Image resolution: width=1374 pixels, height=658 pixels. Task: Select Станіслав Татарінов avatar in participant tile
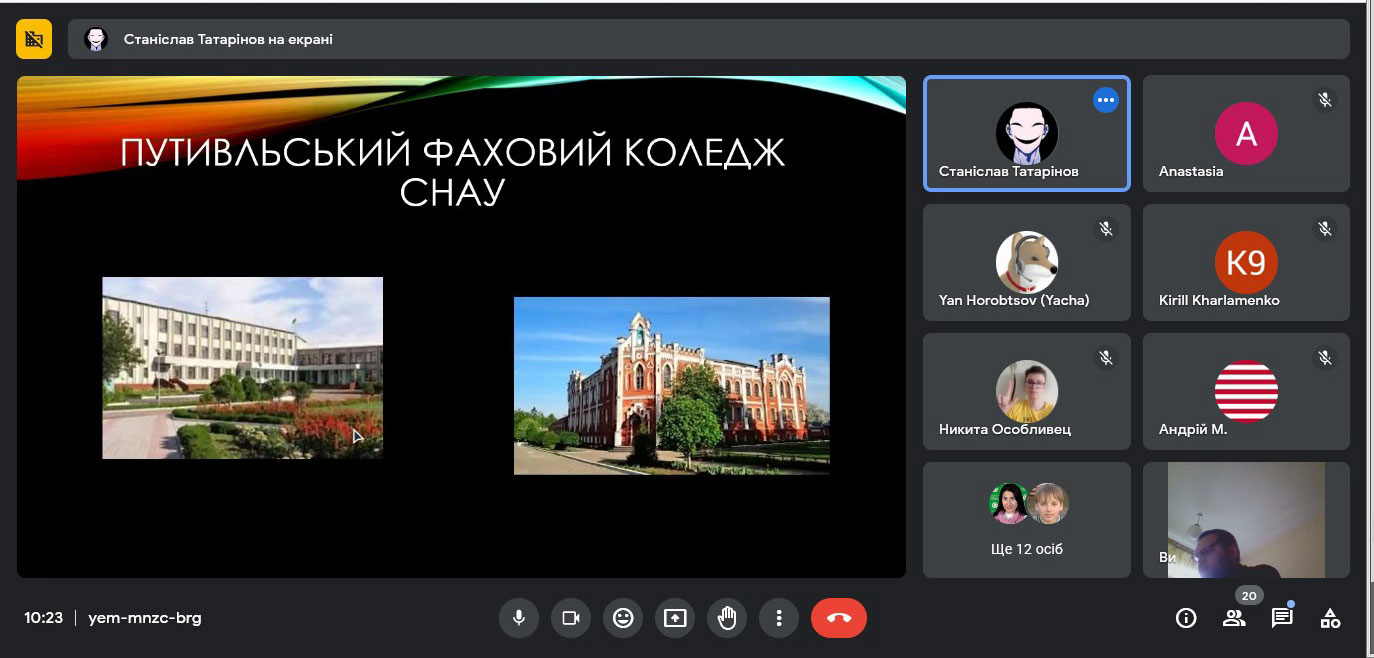point(1027,133)
